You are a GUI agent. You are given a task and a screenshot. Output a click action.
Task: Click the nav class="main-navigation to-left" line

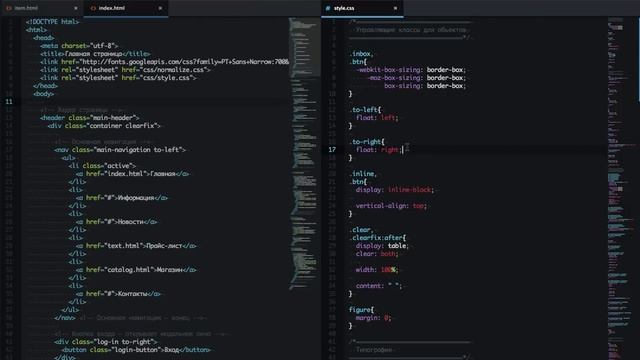[120, 150]
